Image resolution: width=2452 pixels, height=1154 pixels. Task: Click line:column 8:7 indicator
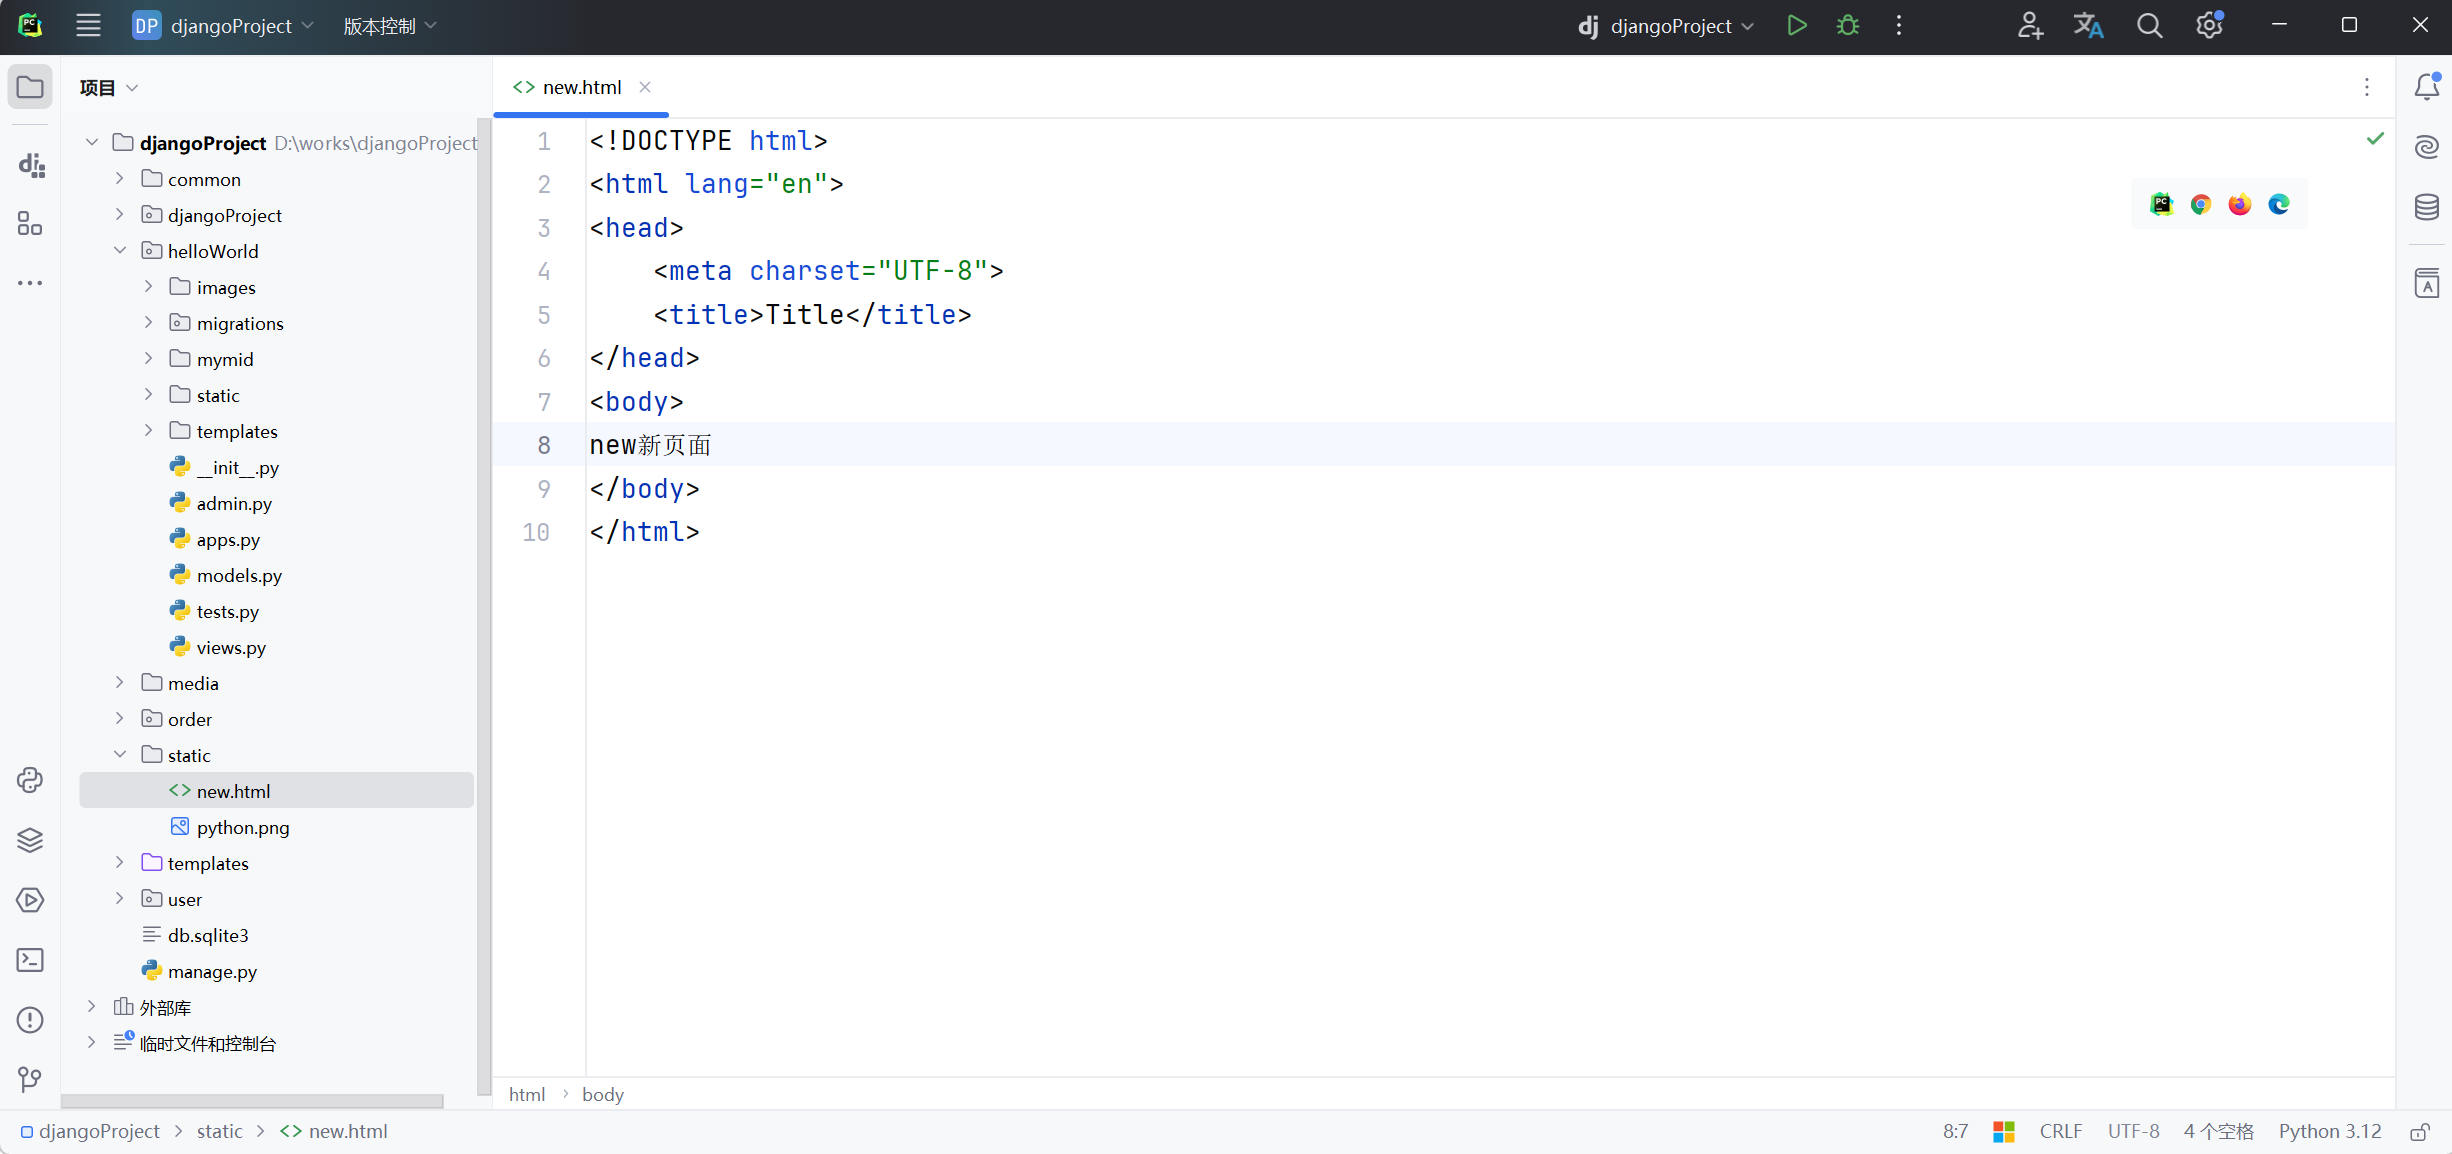pyautogui.click(x=1955, y=1131)
